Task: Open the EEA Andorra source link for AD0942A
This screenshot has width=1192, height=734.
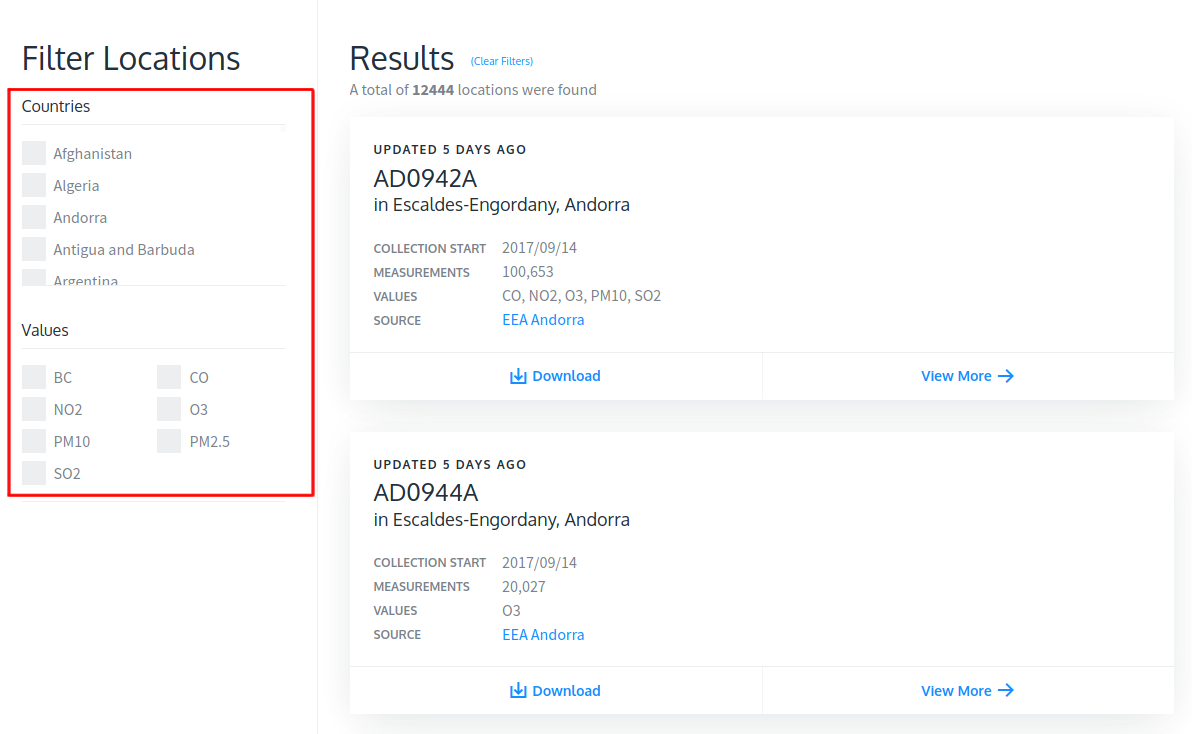Action: [x=543, y=320]
